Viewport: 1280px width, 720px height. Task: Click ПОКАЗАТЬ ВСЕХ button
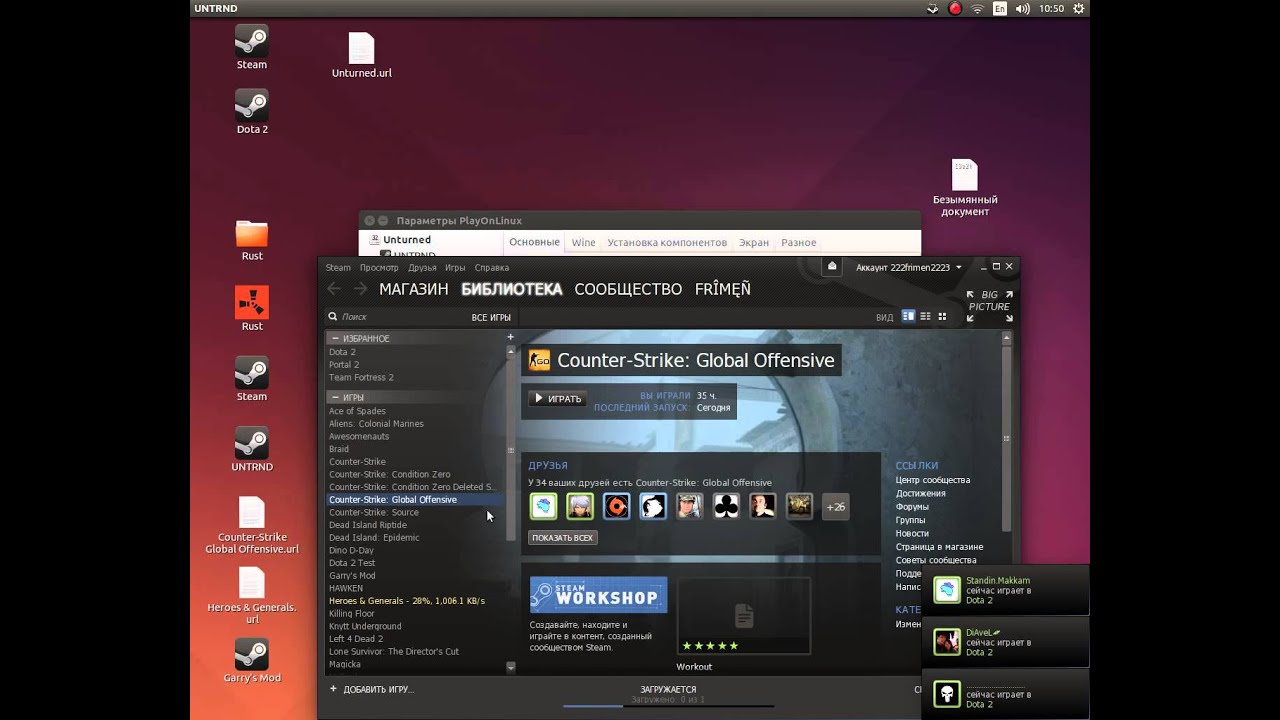pyautogui.click(x=562, y=538)
